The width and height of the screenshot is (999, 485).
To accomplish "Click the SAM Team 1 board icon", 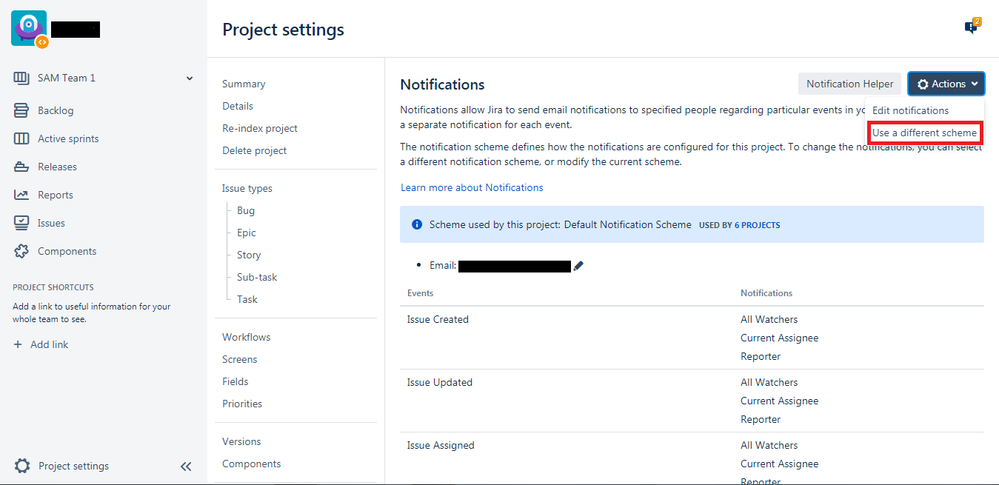I will [21, 78].
